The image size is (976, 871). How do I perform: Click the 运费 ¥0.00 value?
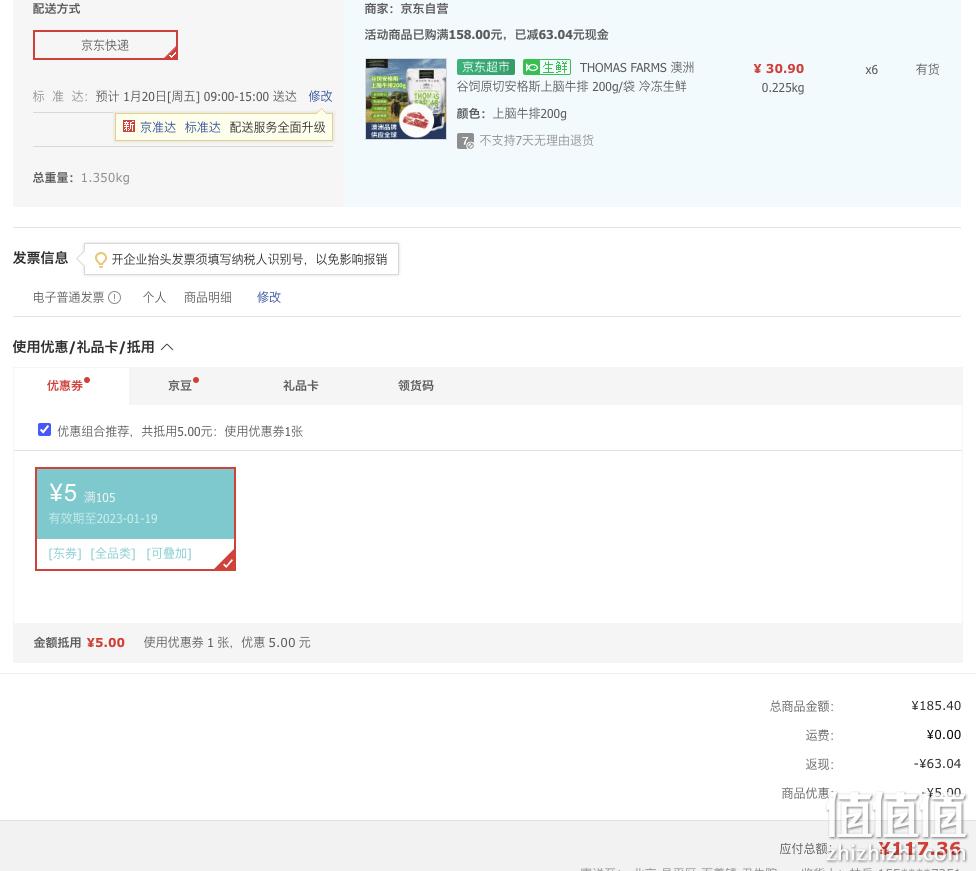[944, 735]
